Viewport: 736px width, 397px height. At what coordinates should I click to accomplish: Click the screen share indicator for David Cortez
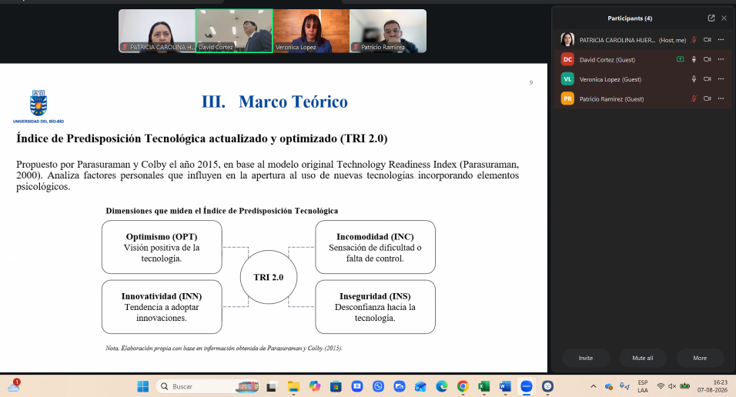[680, 59]
